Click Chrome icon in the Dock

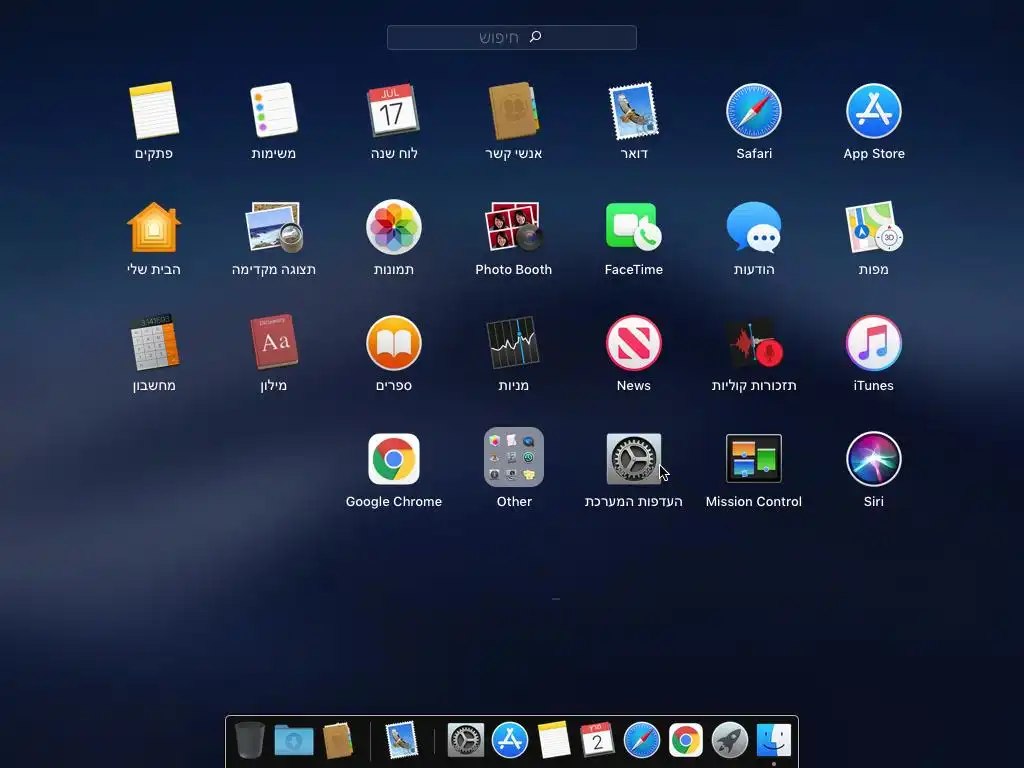pos(686,740)
